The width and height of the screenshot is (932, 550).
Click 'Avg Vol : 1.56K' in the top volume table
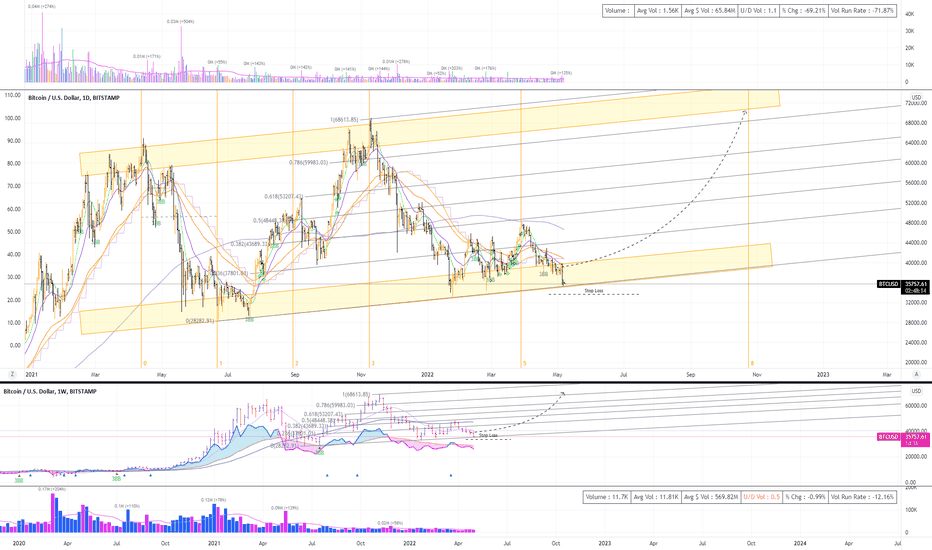click(657, 11)
